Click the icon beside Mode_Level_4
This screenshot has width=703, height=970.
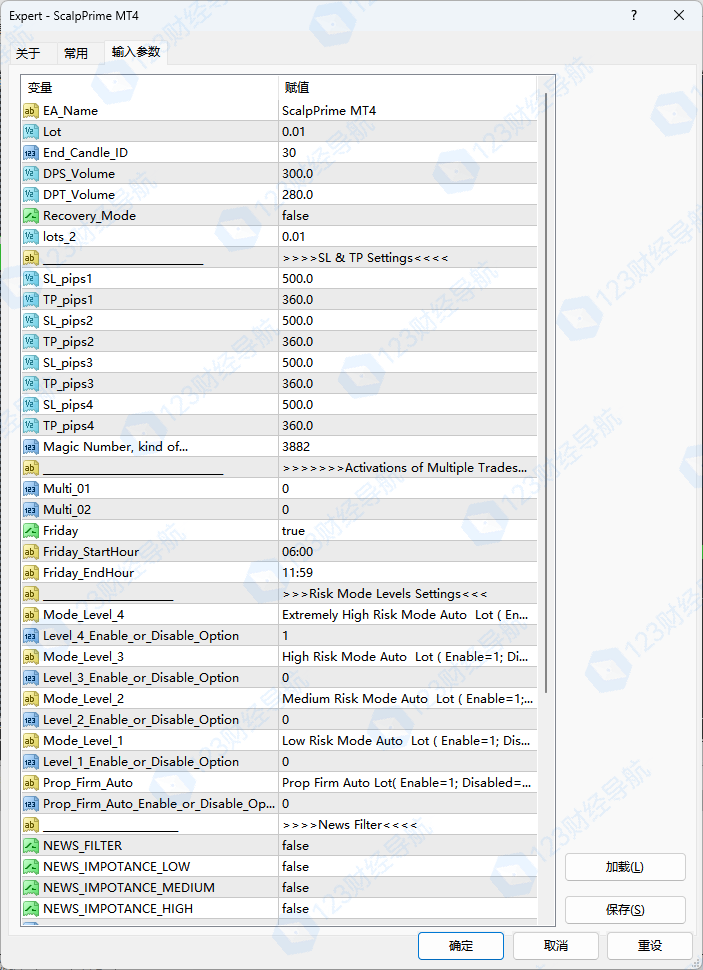pyautogui.click(x=31, y=616)
